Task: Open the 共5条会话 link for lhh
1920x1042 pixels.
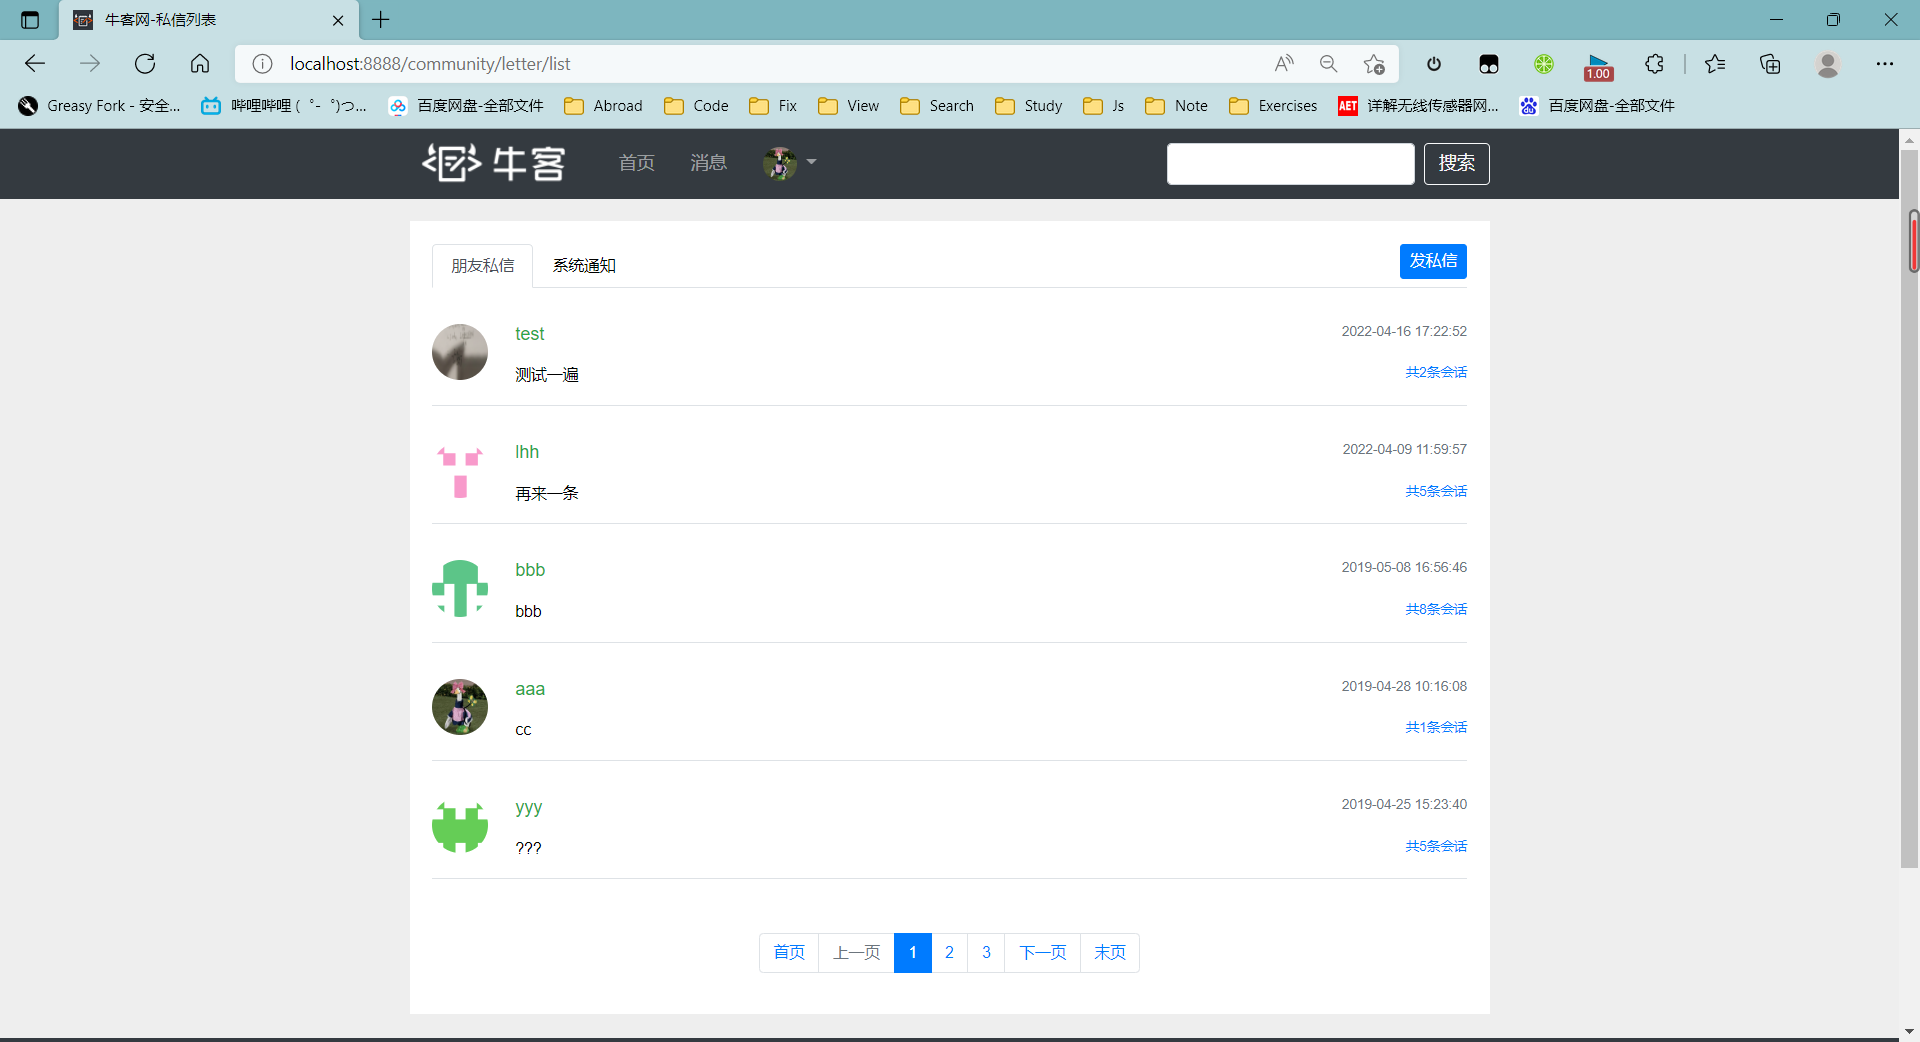Action: tap(1435, 491)
